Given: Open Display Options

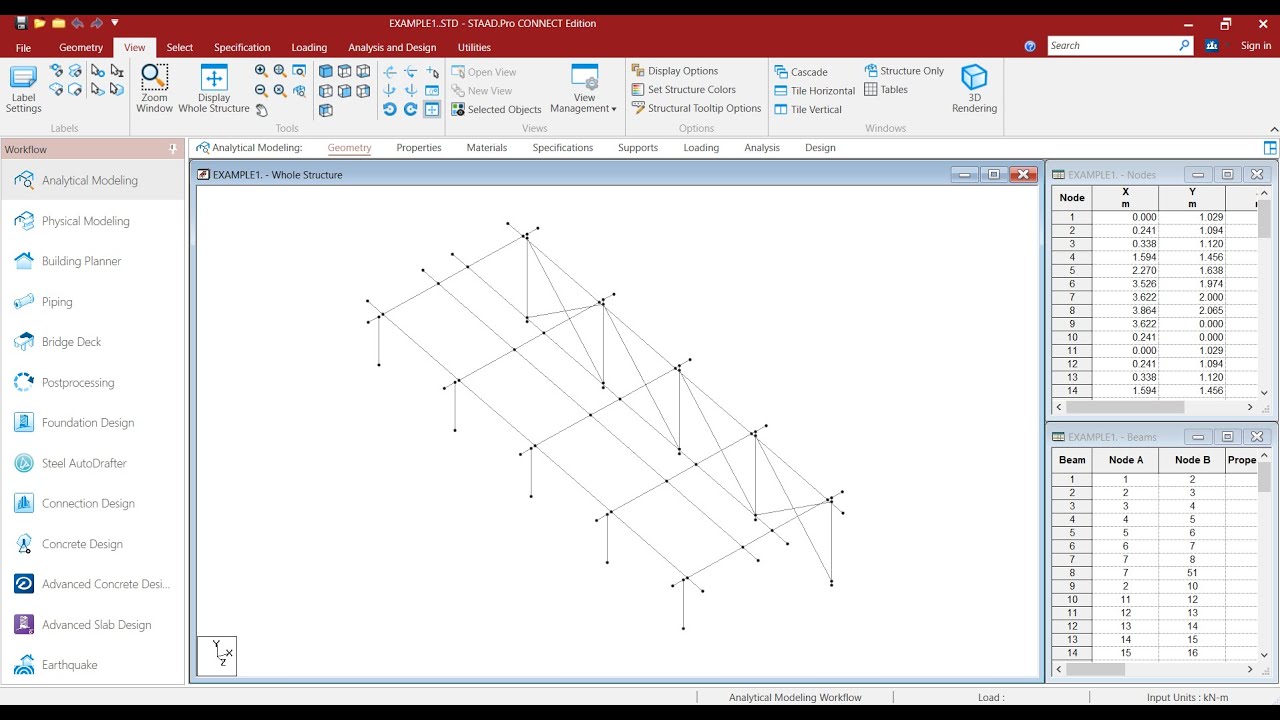Looking at the screenshot, I should tap(675, 71).
